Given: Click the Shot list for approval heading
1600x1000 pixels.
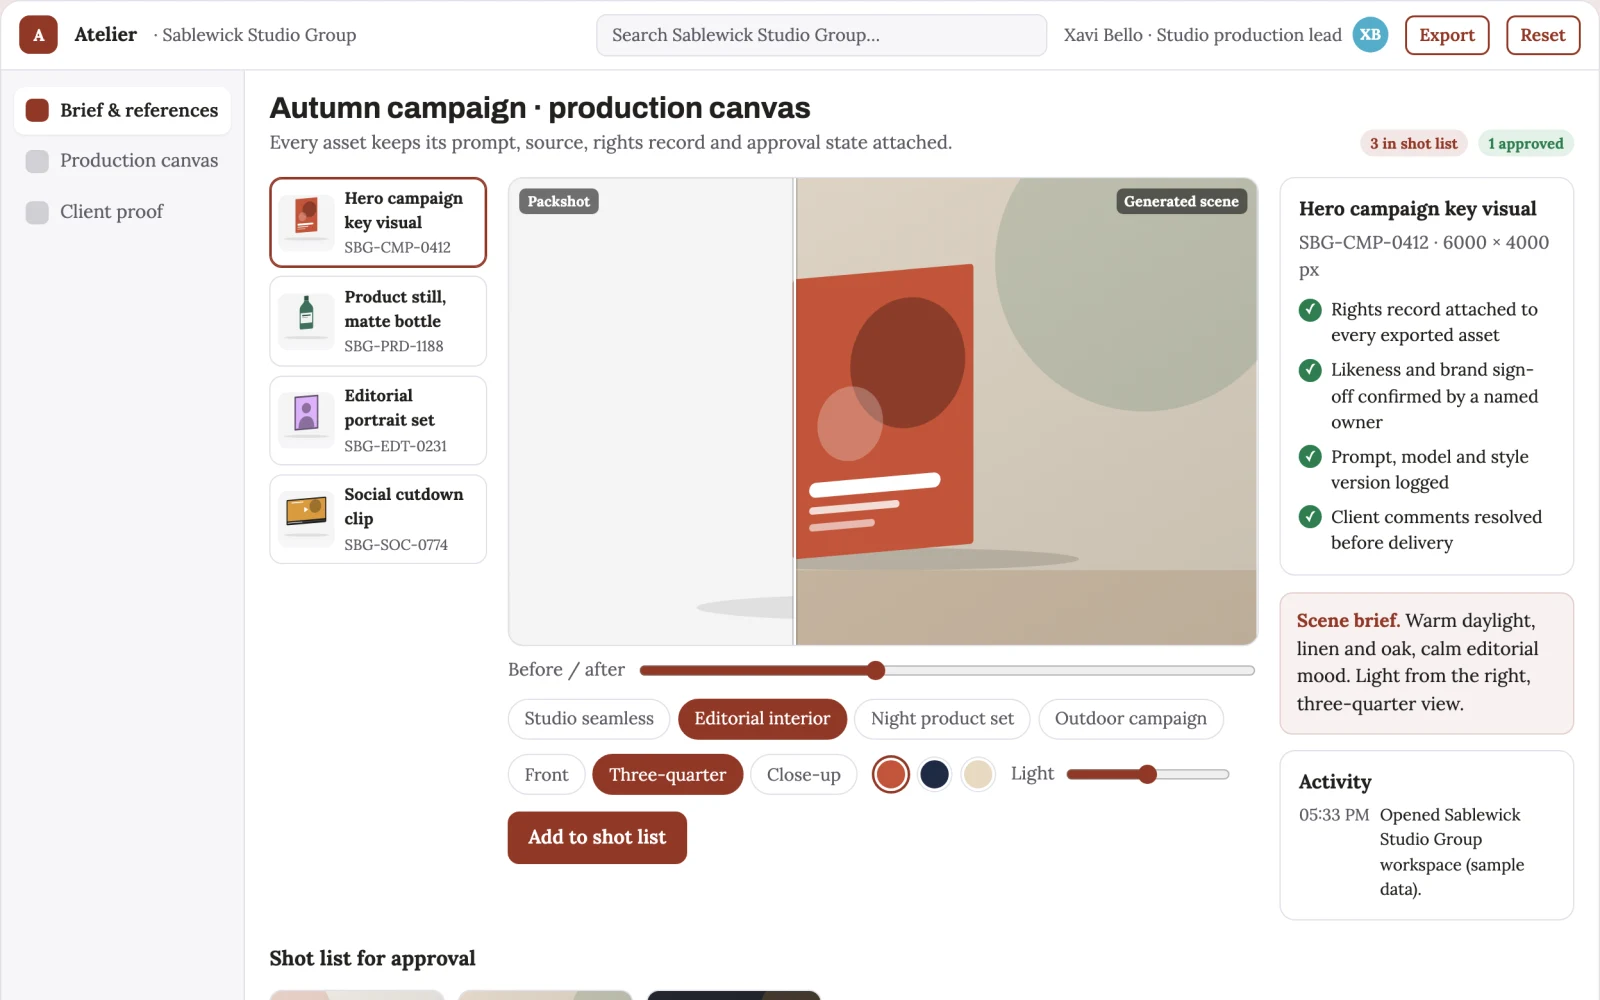Looking at the screenshot, I should [372, 959].
